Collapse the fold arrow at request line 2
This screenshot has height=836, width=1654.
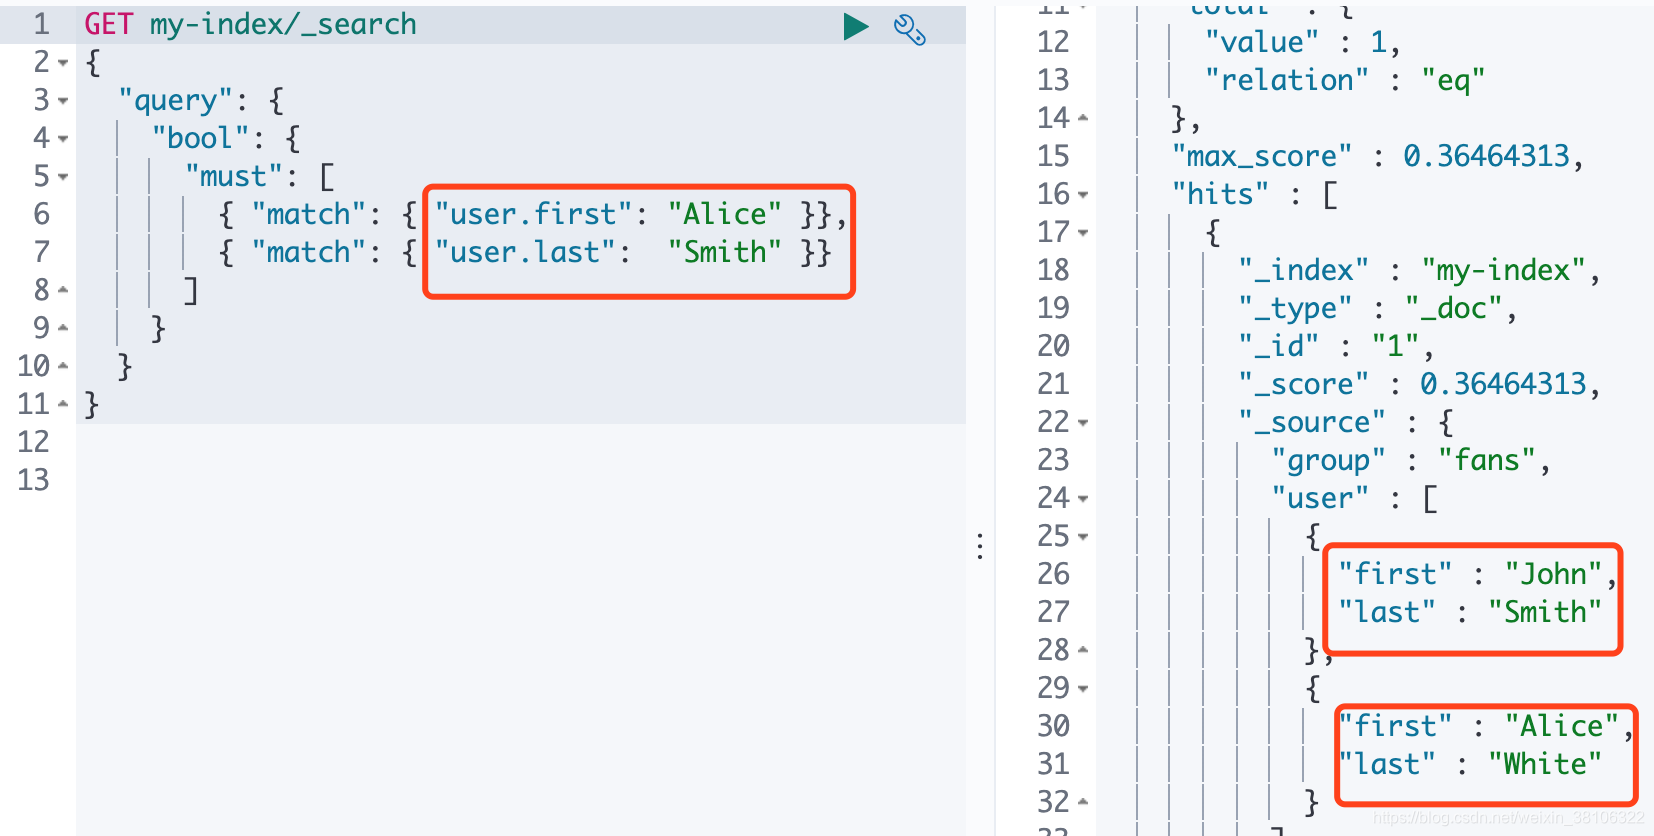pyautogui.click(x=63, y=63)
